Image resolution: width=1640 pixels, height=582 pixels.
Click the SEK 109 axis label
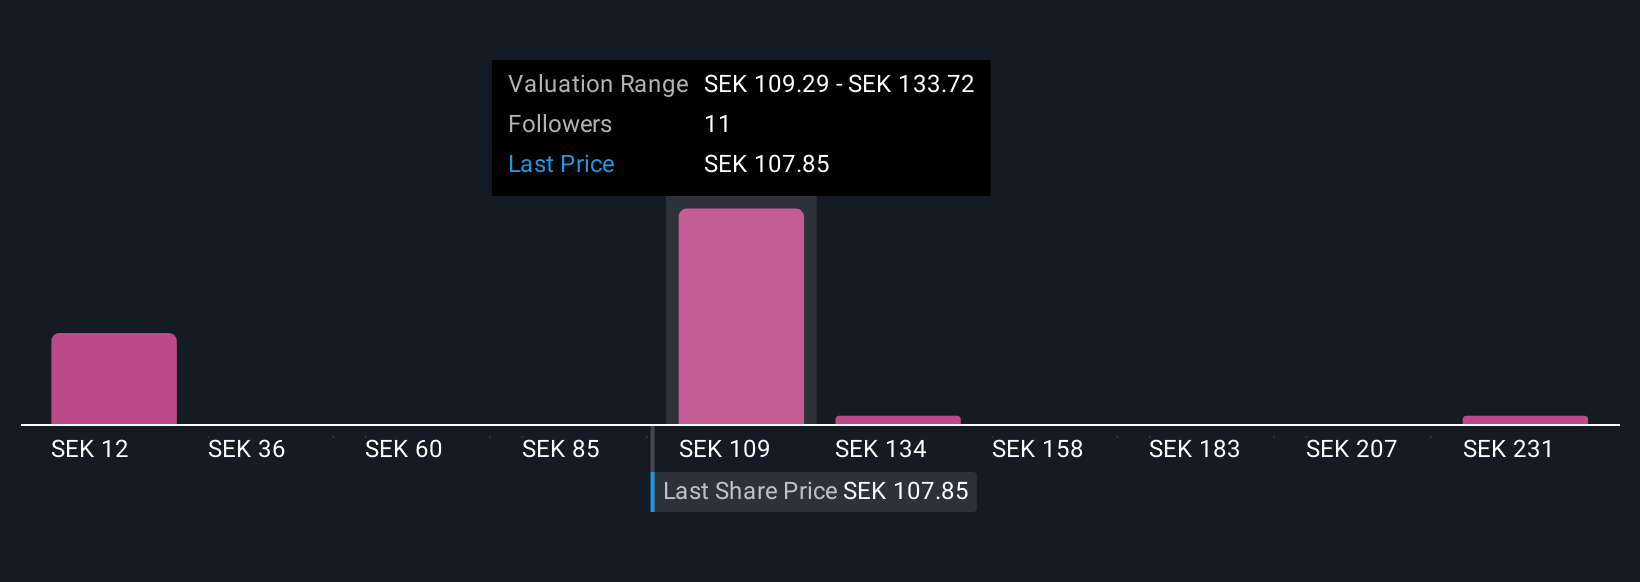point(724,449)
